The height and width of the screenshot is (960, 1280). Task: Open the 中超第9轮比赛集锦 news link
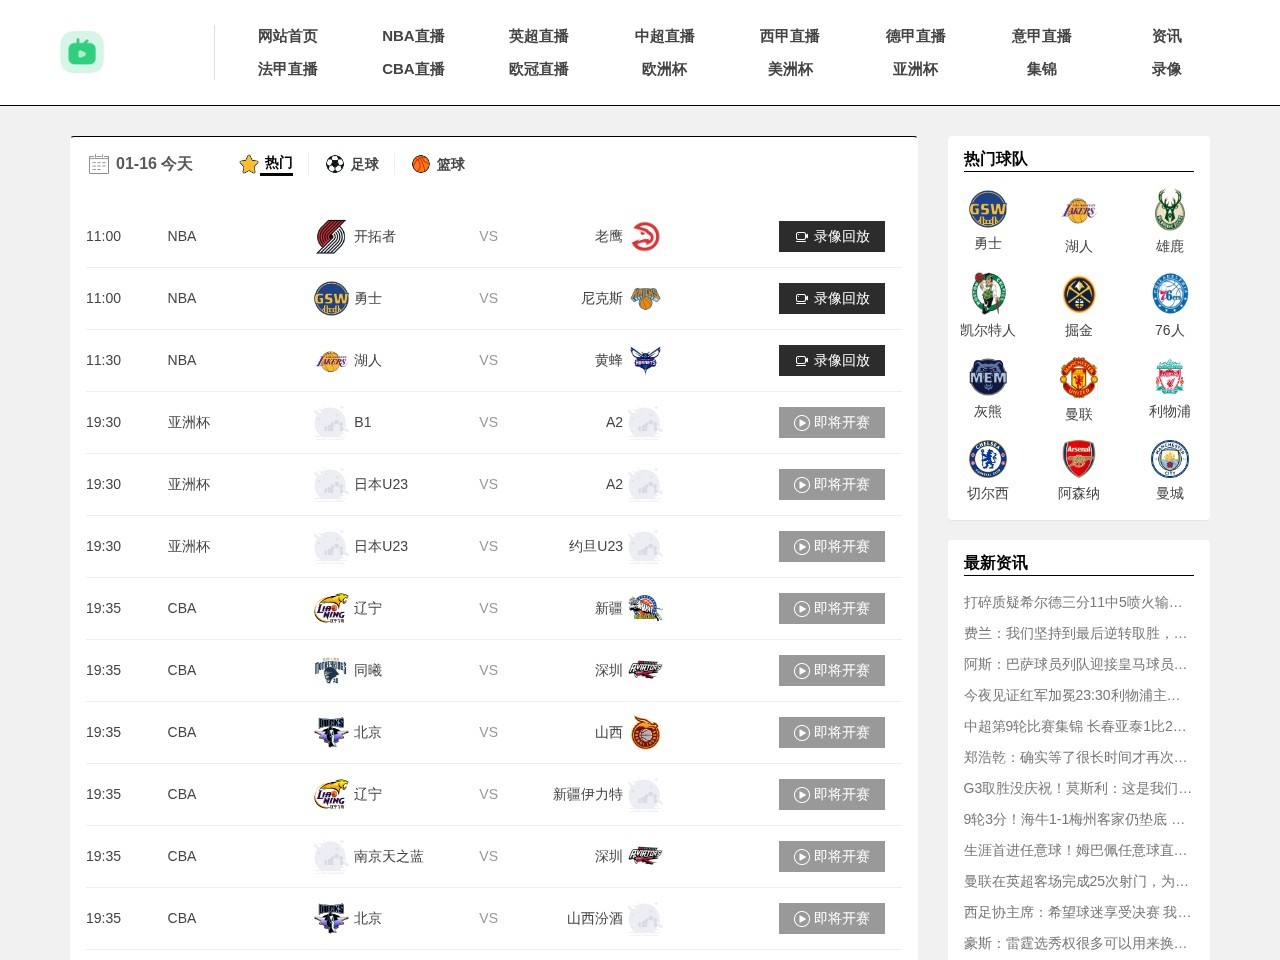click(x=1074, y=726)
